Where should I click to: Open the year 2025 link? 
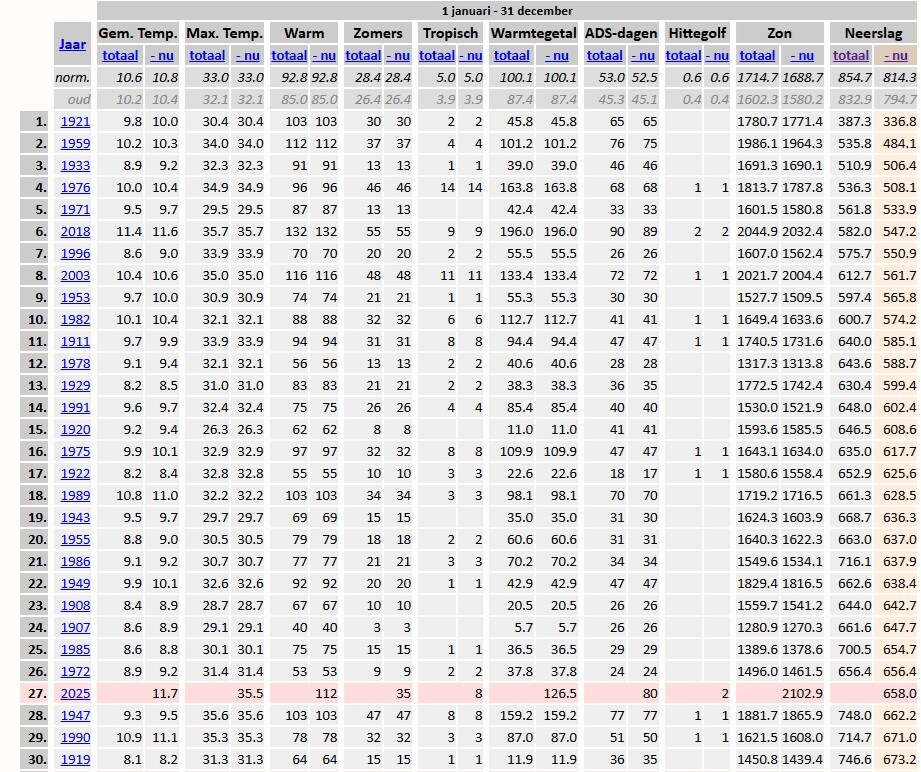coord(75,694)
